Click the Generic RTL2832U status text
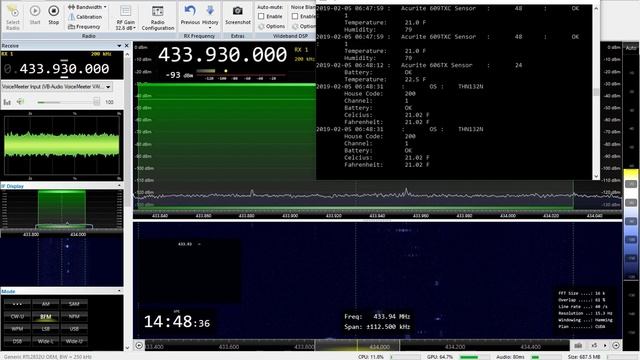Screen dimensions: 640x360 pyautogui.click(x=47, y=357)
